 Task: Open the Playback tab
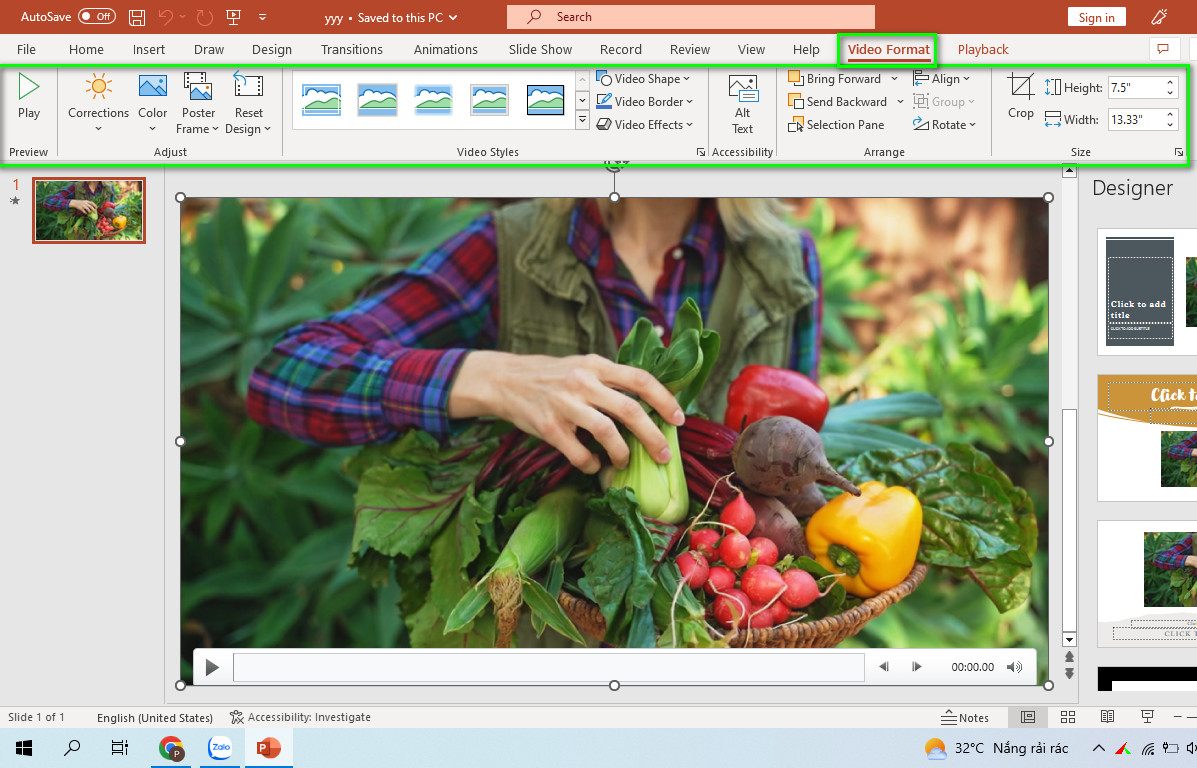983,50
